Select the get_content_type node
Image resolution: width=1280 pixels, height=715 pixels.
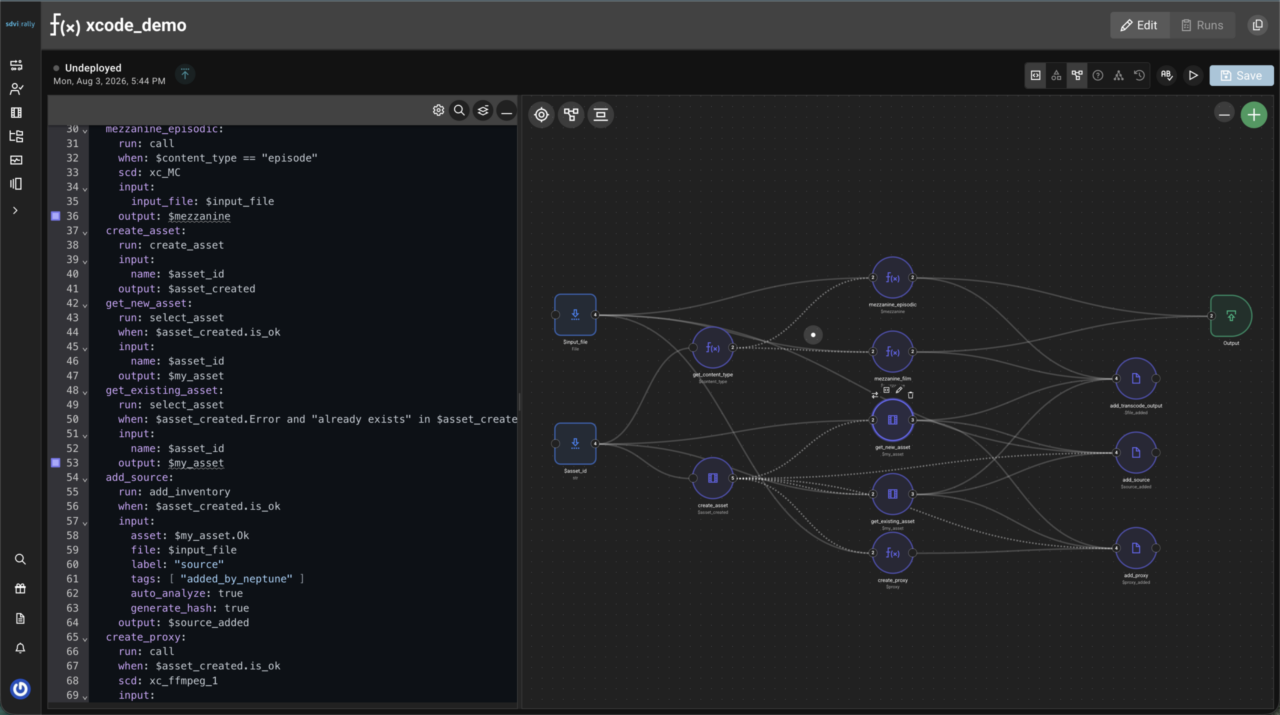(713, 348)
